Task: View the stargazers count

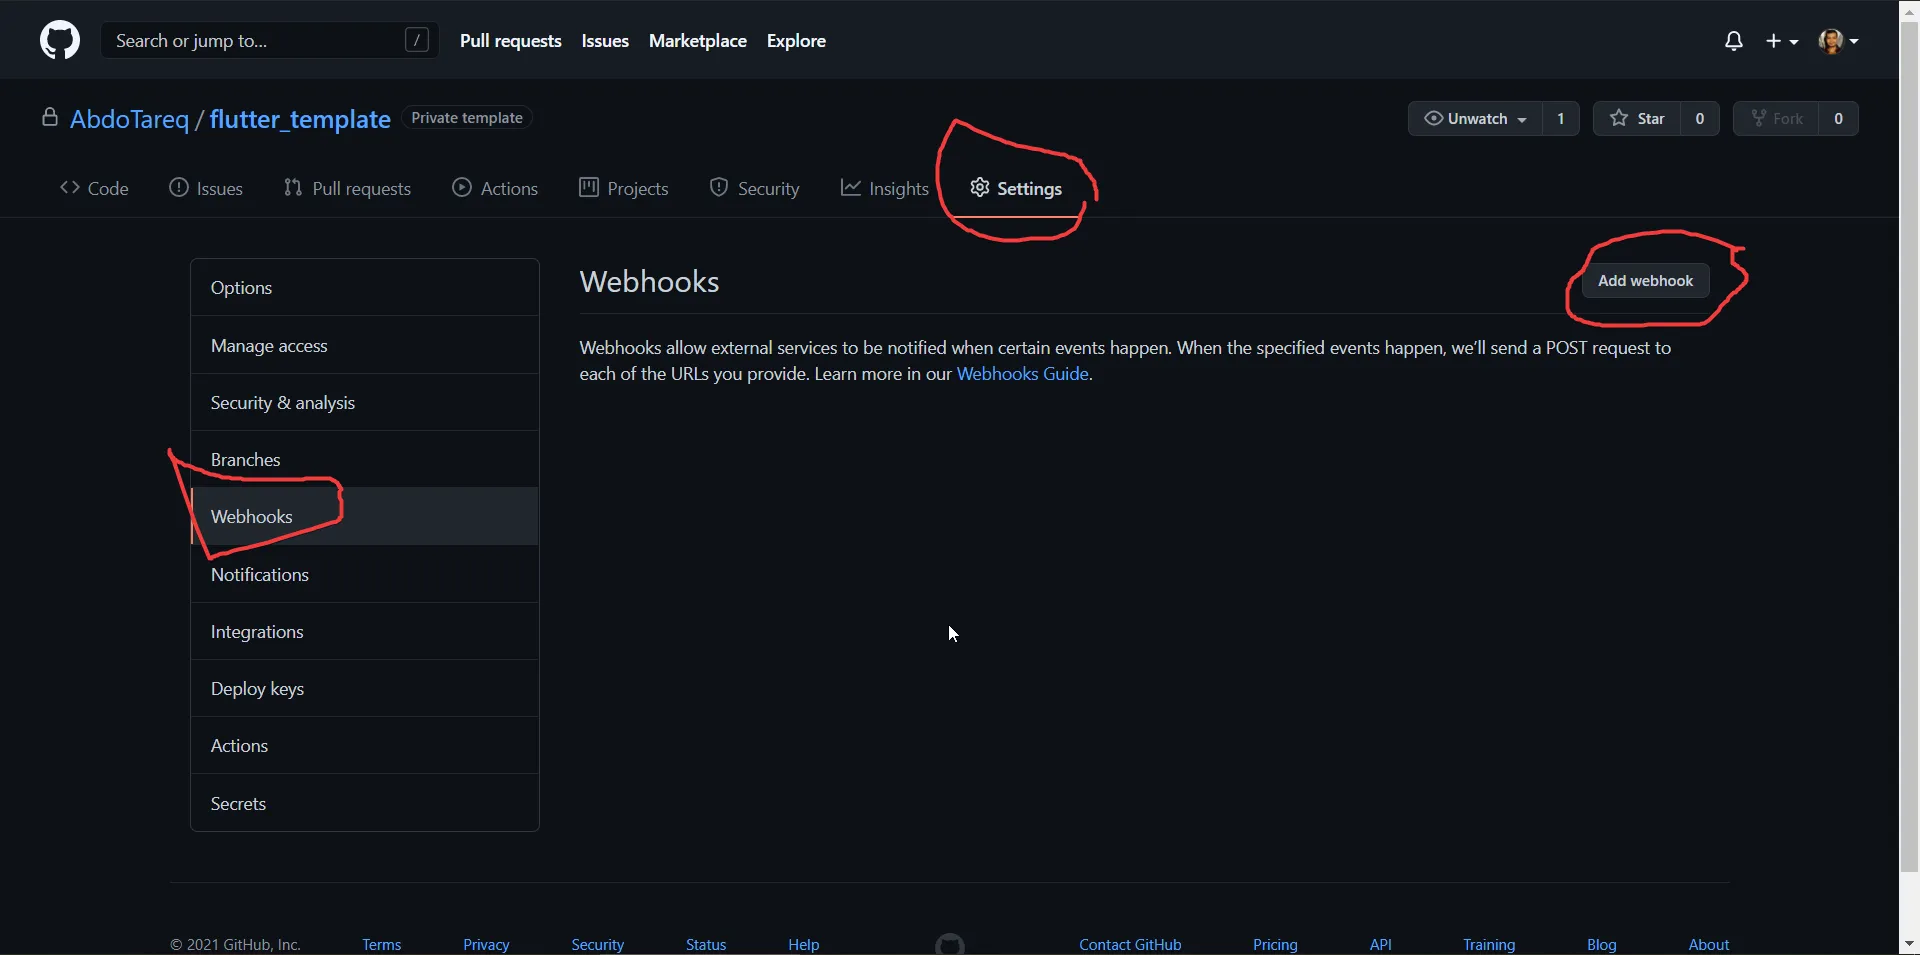Action: pyautogui.click(x=1700, y=118)
